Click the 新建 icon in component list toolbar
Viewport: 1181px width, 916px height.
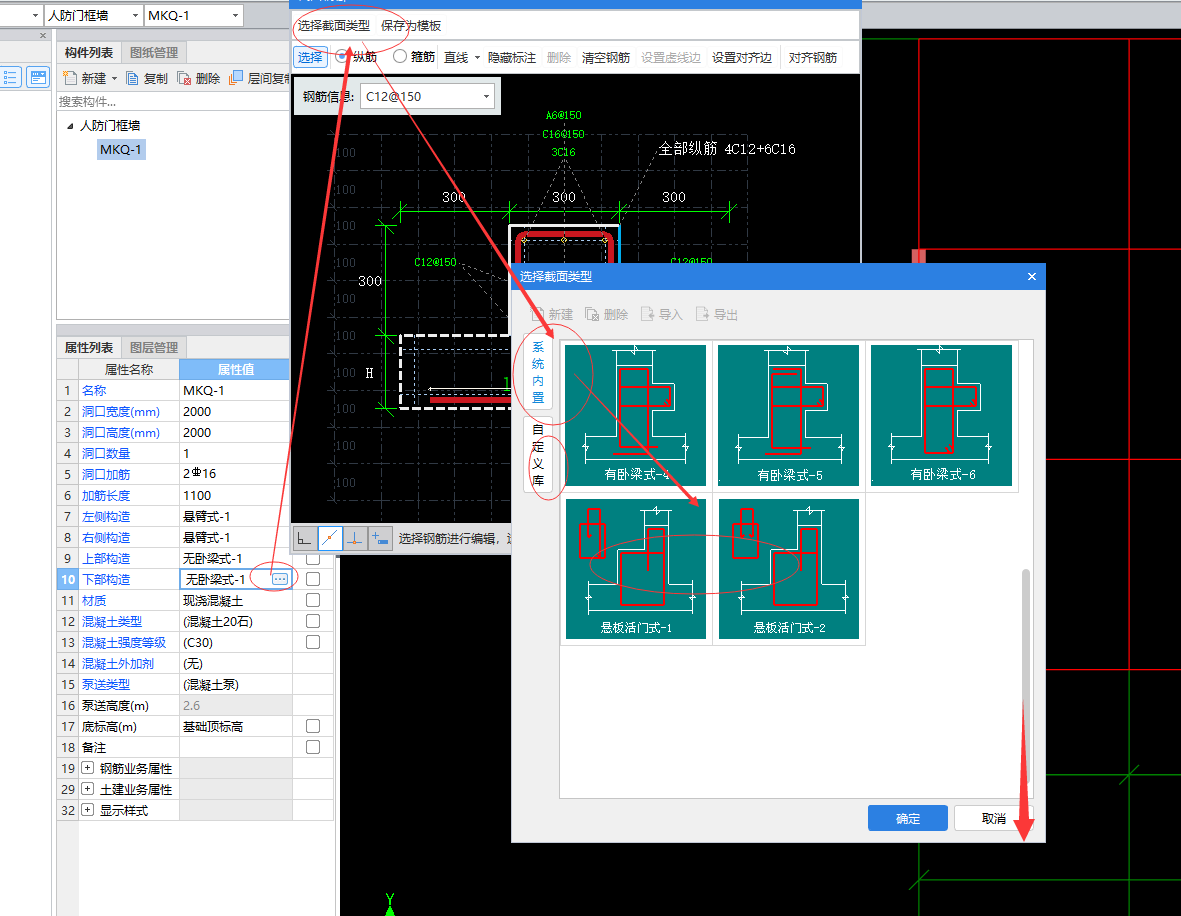(70, 78)
